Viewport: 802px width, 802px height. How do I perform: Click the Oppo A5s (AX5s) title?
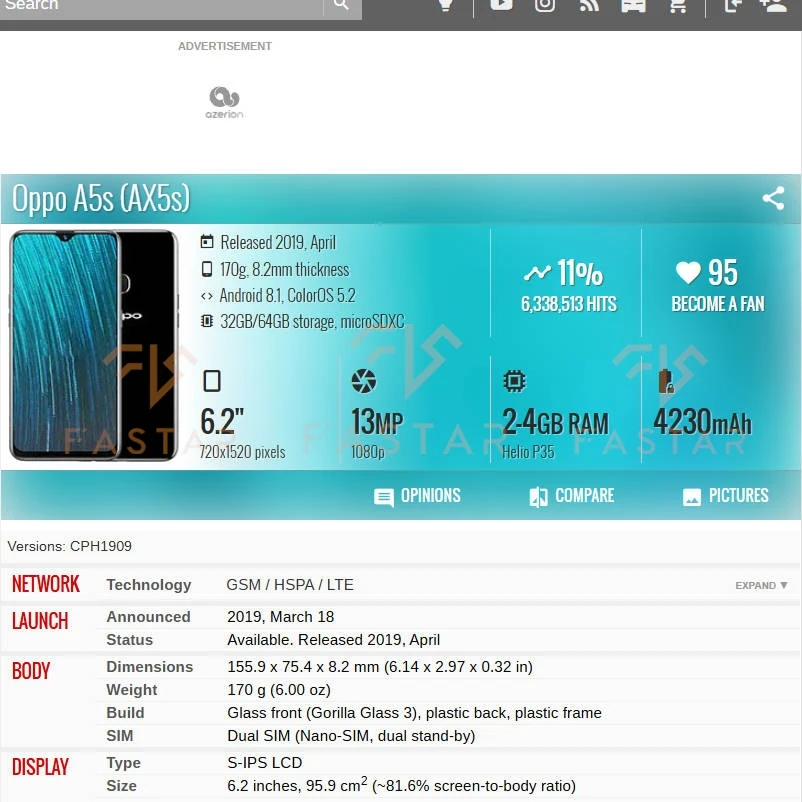(101, 198)
